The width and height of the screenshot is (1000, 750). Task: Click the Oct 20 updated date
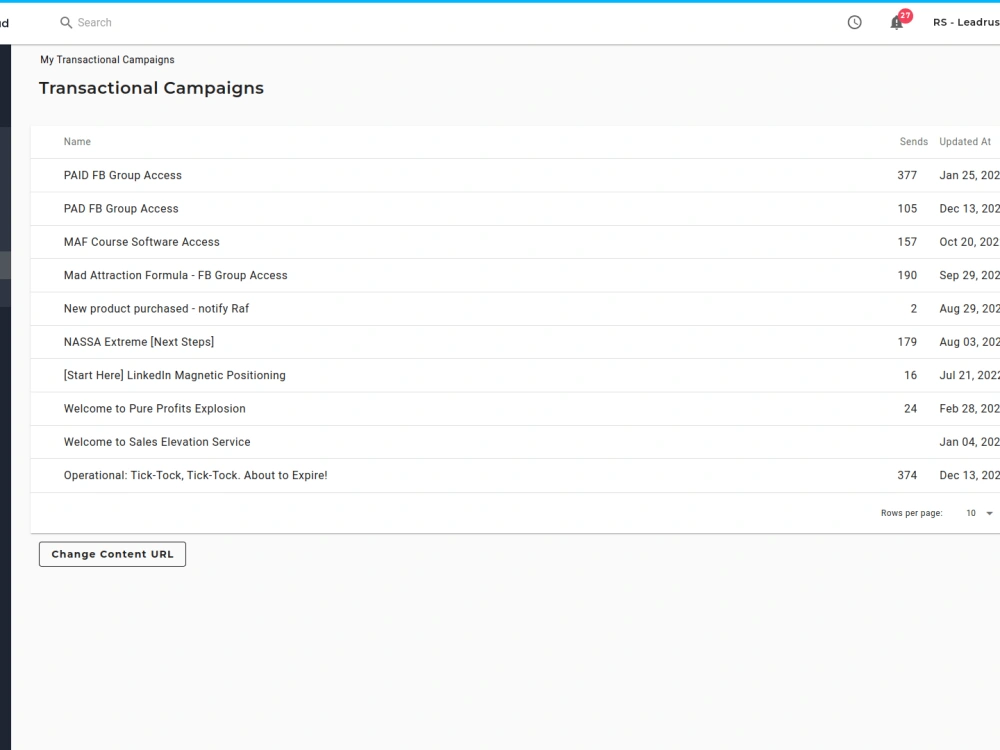pyautogui.click(x=969, y=242)
